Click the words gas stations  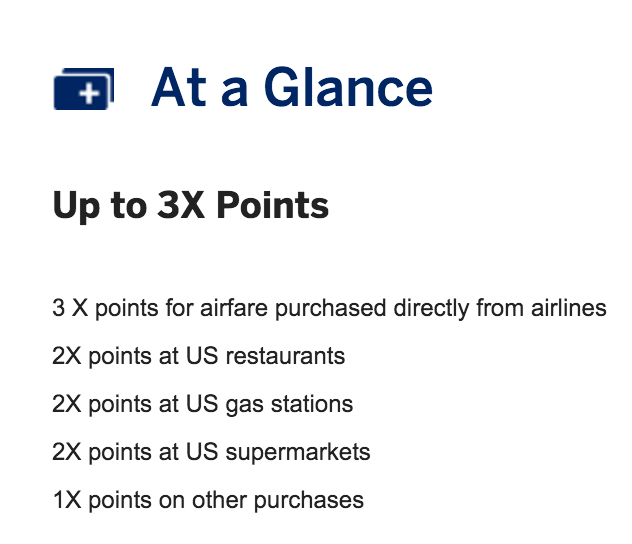[289, 405]
